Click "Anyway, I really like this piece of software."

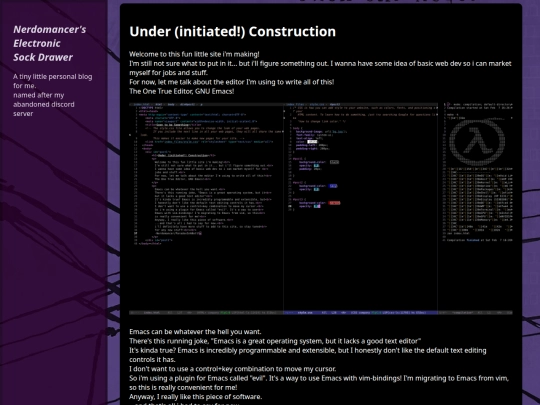[195, 397]
